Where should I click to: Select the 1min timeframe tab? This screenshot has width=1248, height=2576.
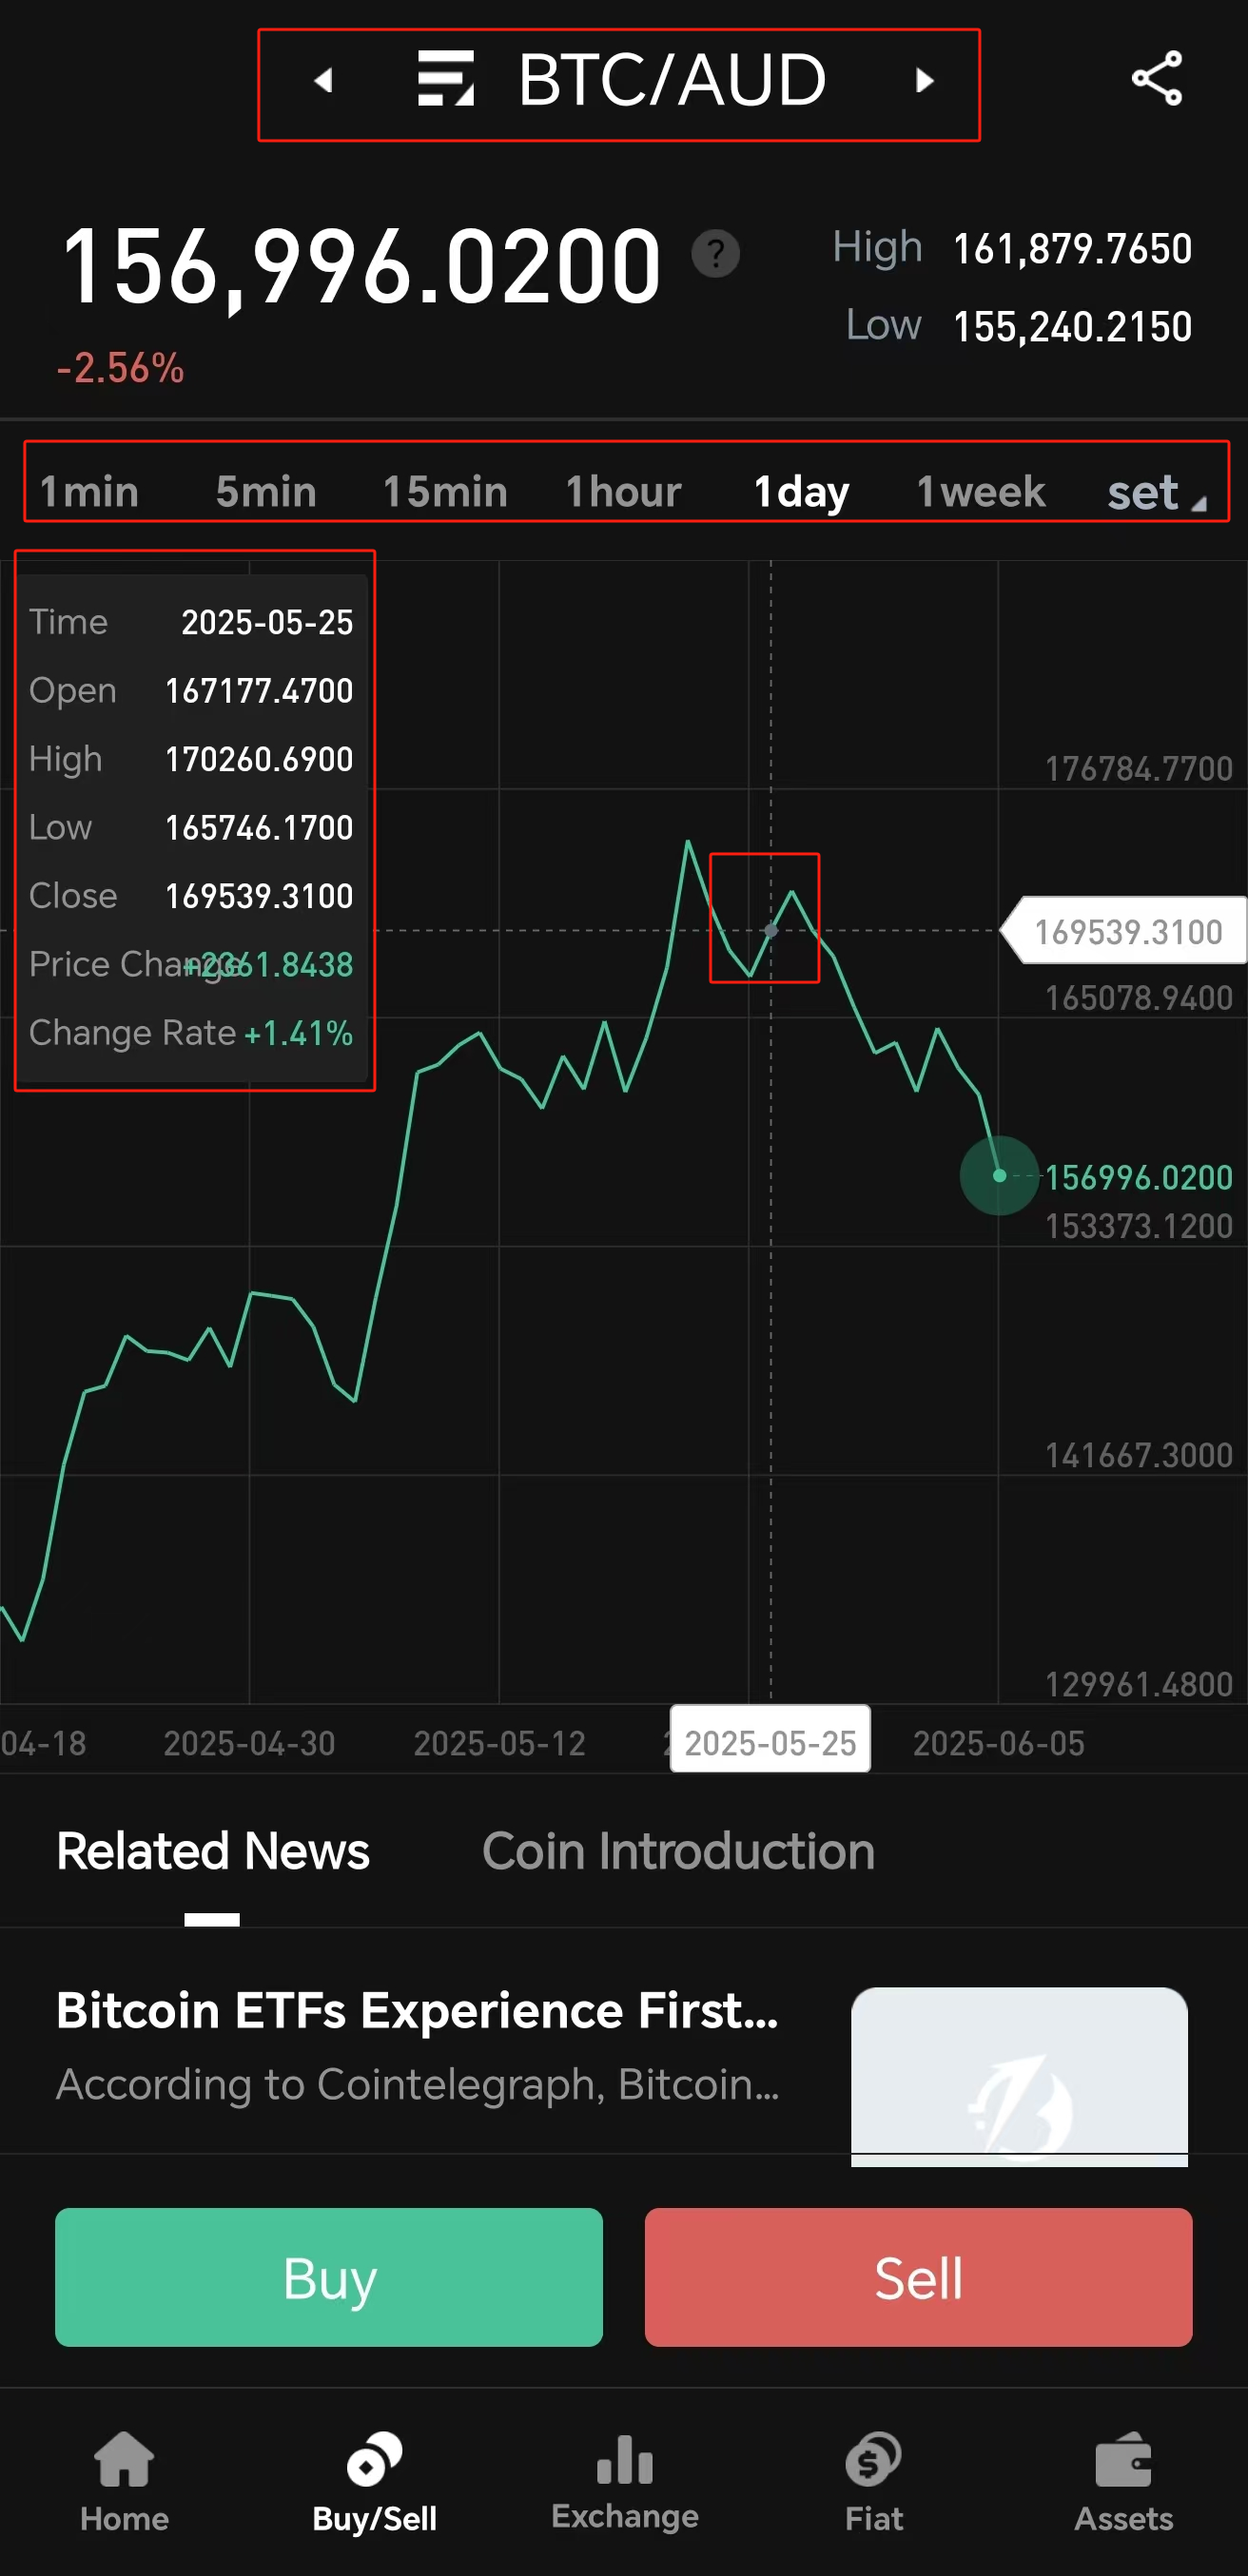tap(89, 491)
